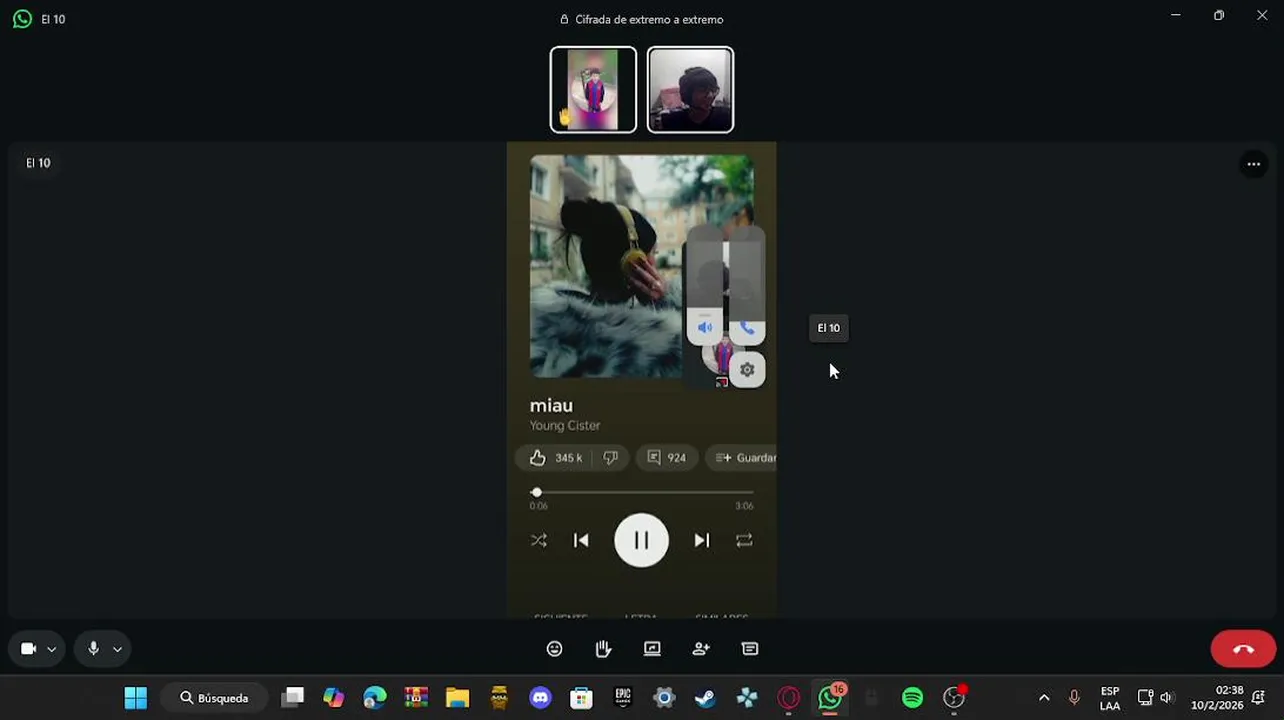Click the call volume slider in overlay
The height and width of the screenshot is (720, 1284).
click(747, 285)
